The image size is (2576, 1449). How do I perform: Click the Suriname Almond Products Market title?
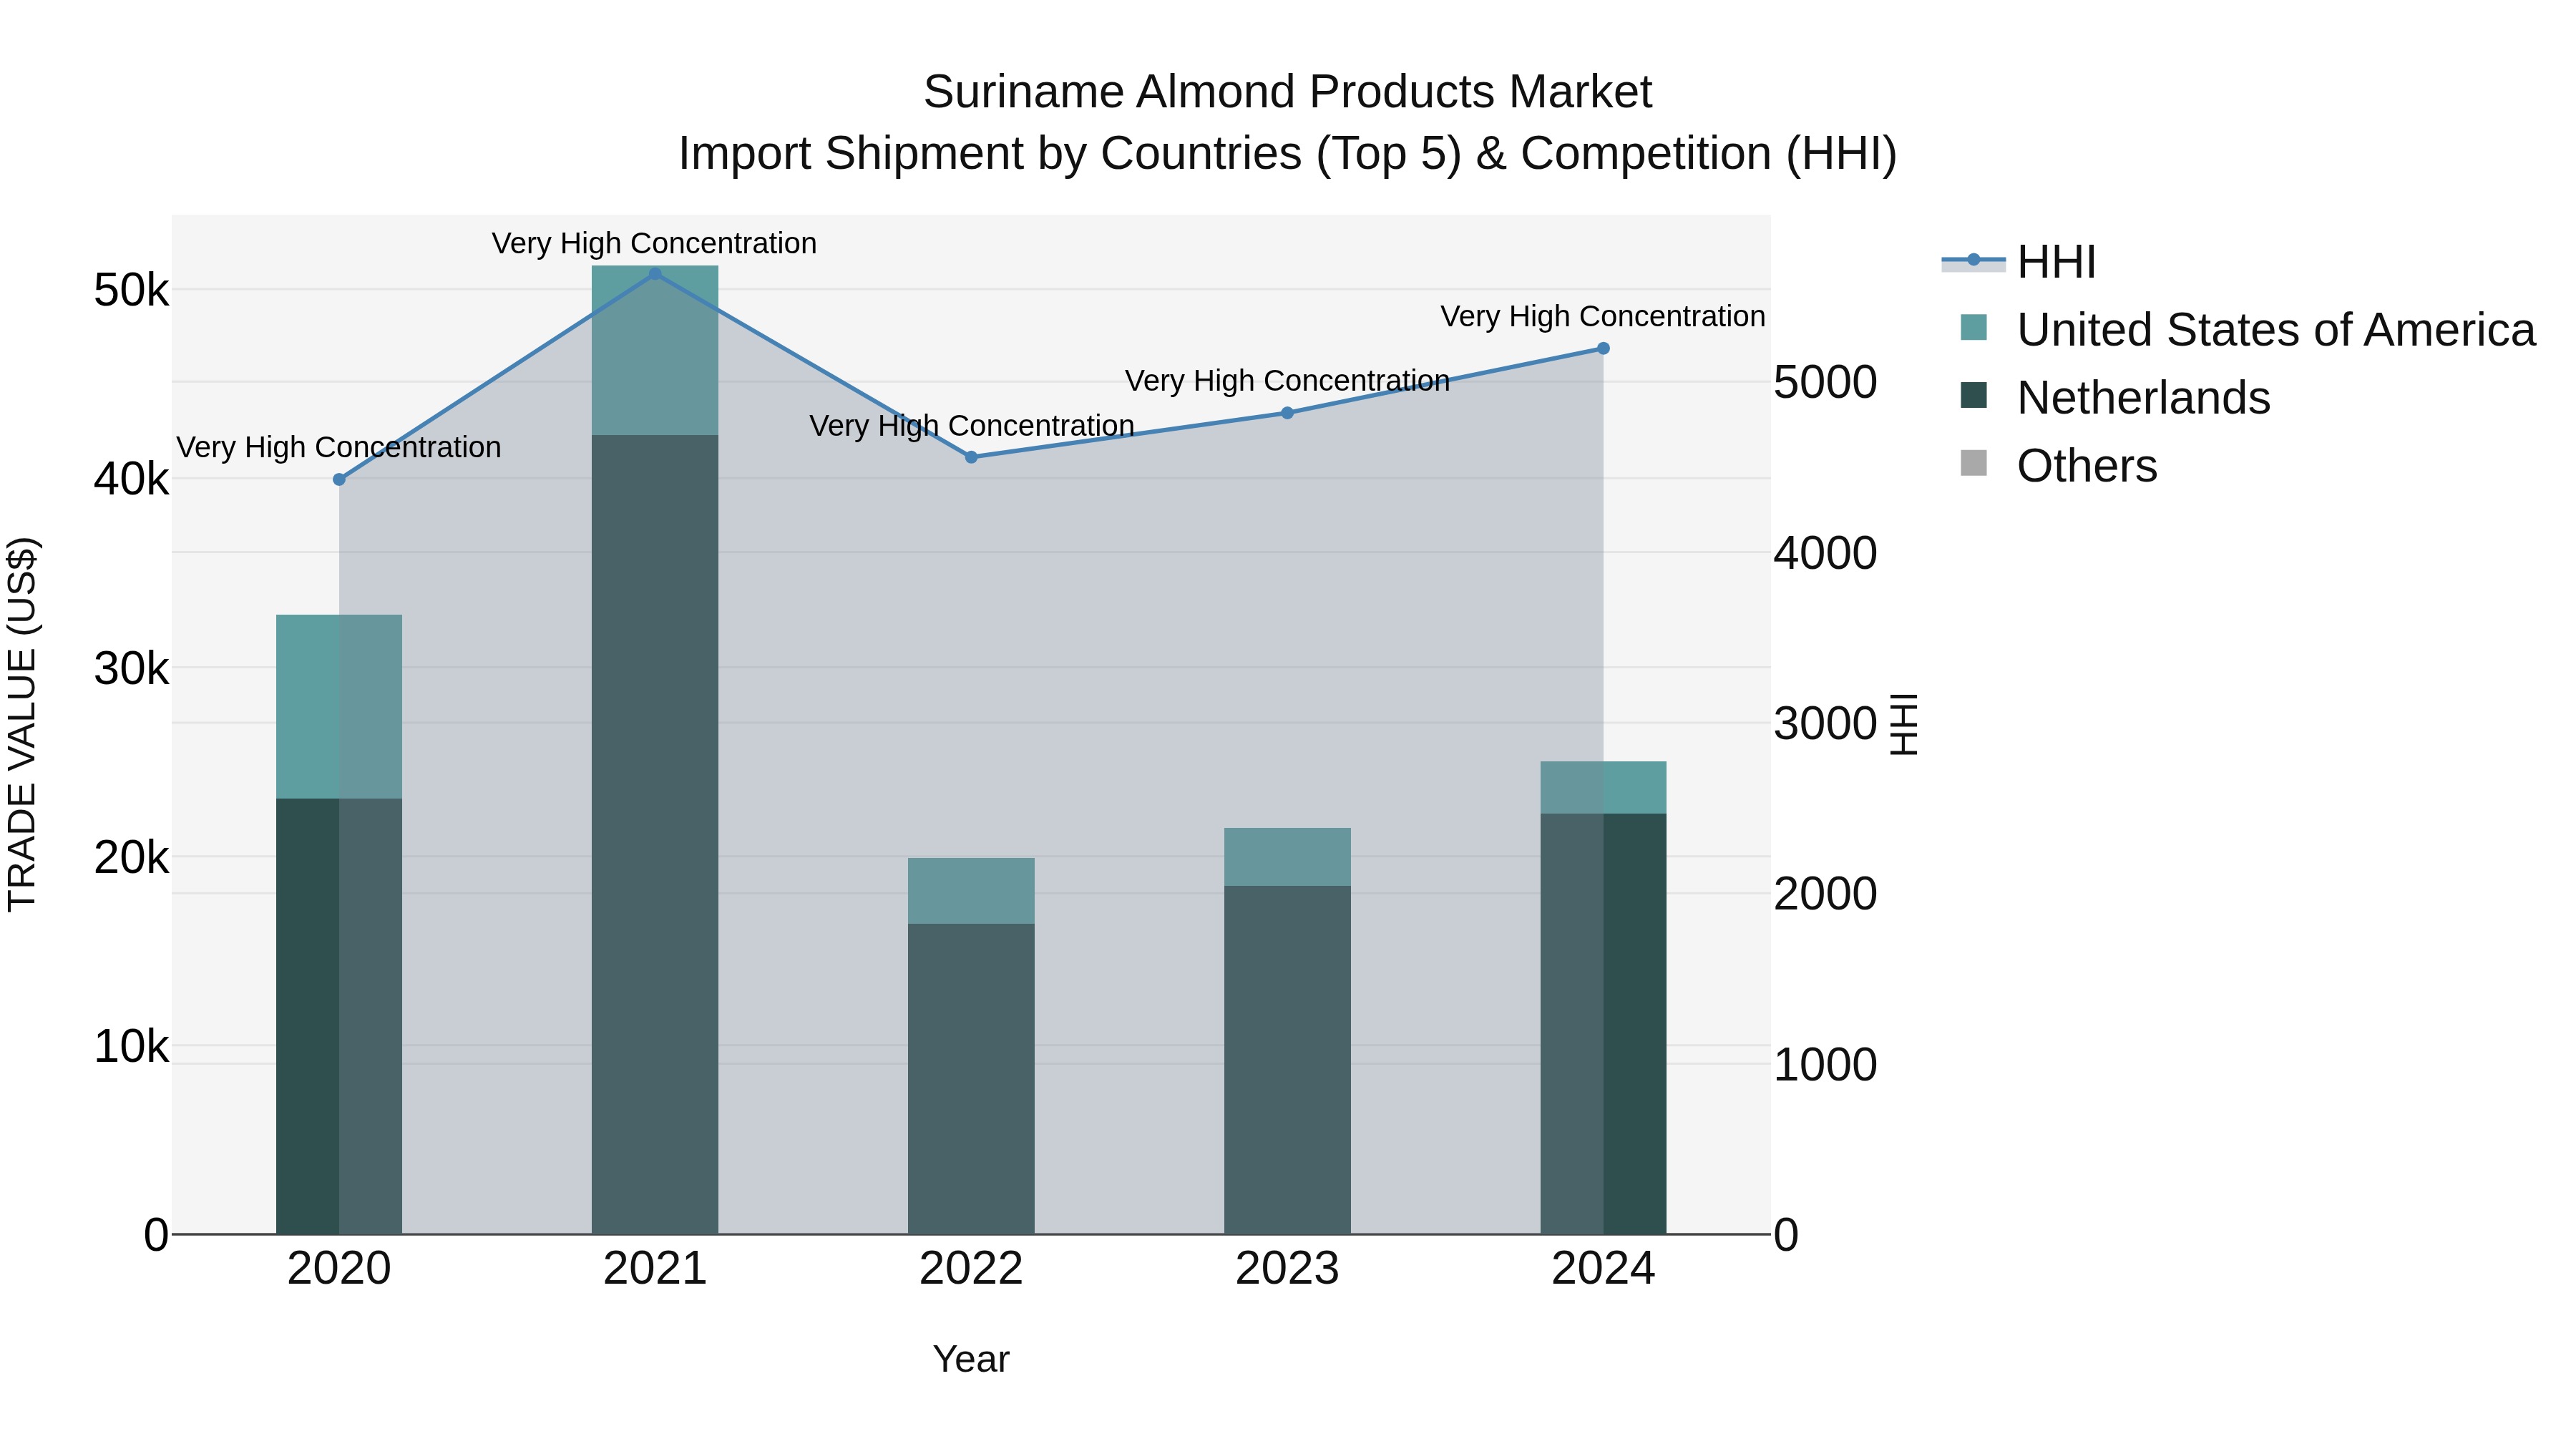click(1287, 93)
